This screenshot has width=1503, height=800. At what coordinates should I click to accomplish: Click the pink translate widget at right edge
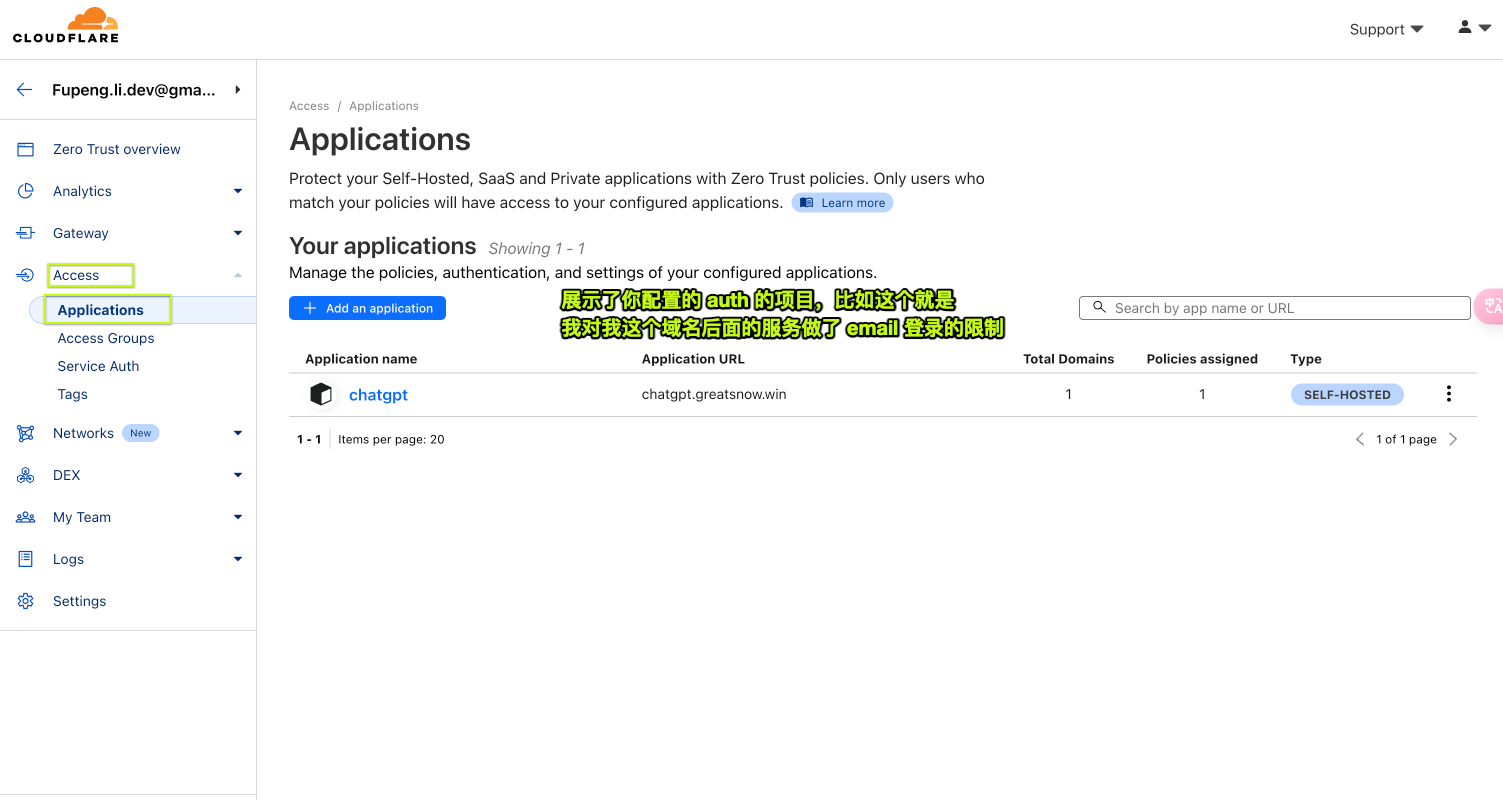click(1489, 306)
